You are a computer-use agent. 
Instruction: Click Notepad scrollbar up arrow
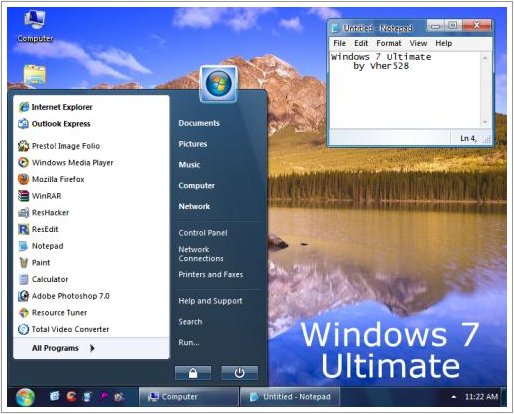coord(485,58)
